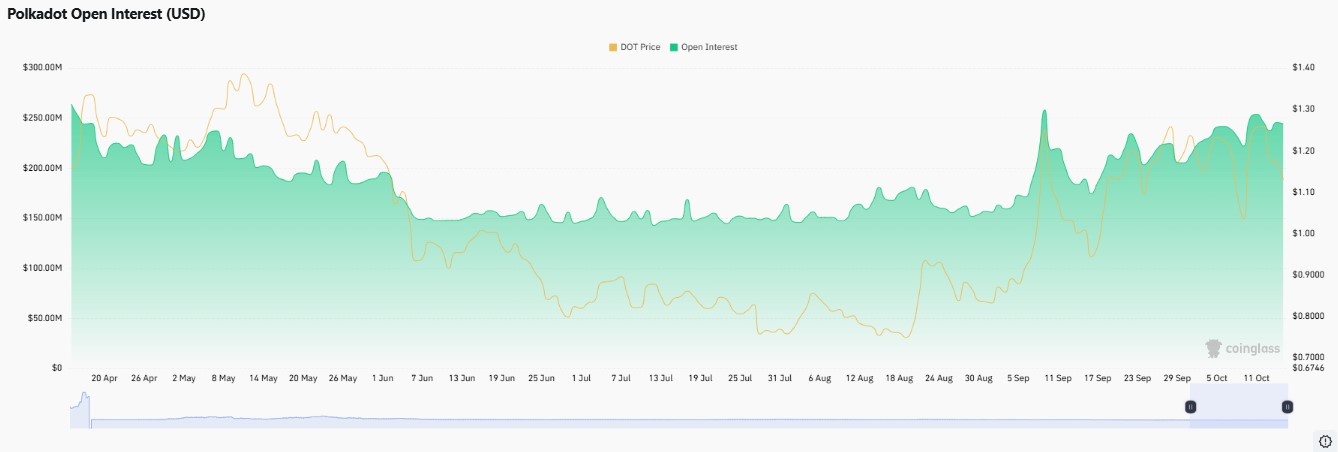Viewport: 1338px width, 452px height.
Task: Click the open interest peak near 11 Sep
Action: tap(1044, 111)
